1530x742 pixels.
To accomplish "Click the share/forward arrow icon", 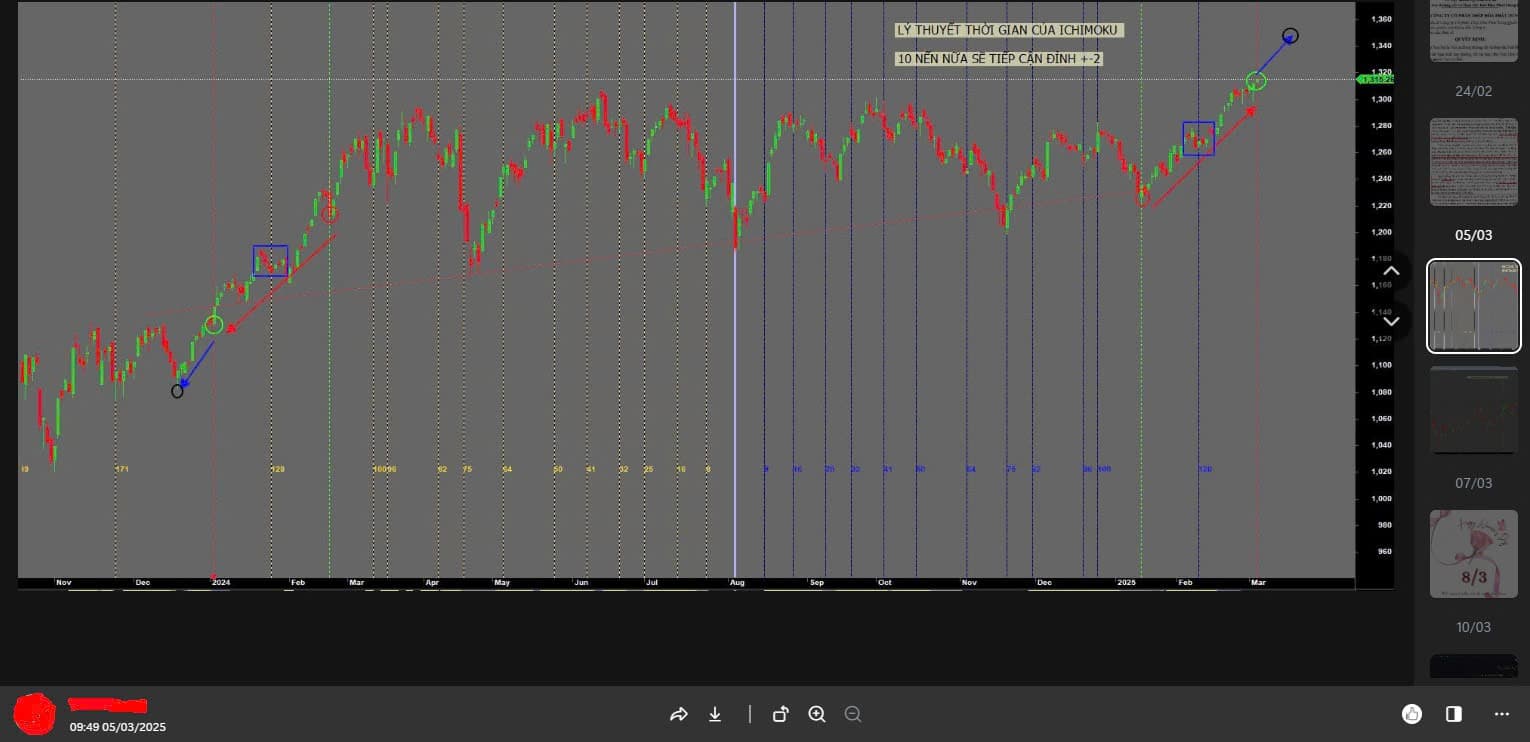I will [x=679, y=714].
